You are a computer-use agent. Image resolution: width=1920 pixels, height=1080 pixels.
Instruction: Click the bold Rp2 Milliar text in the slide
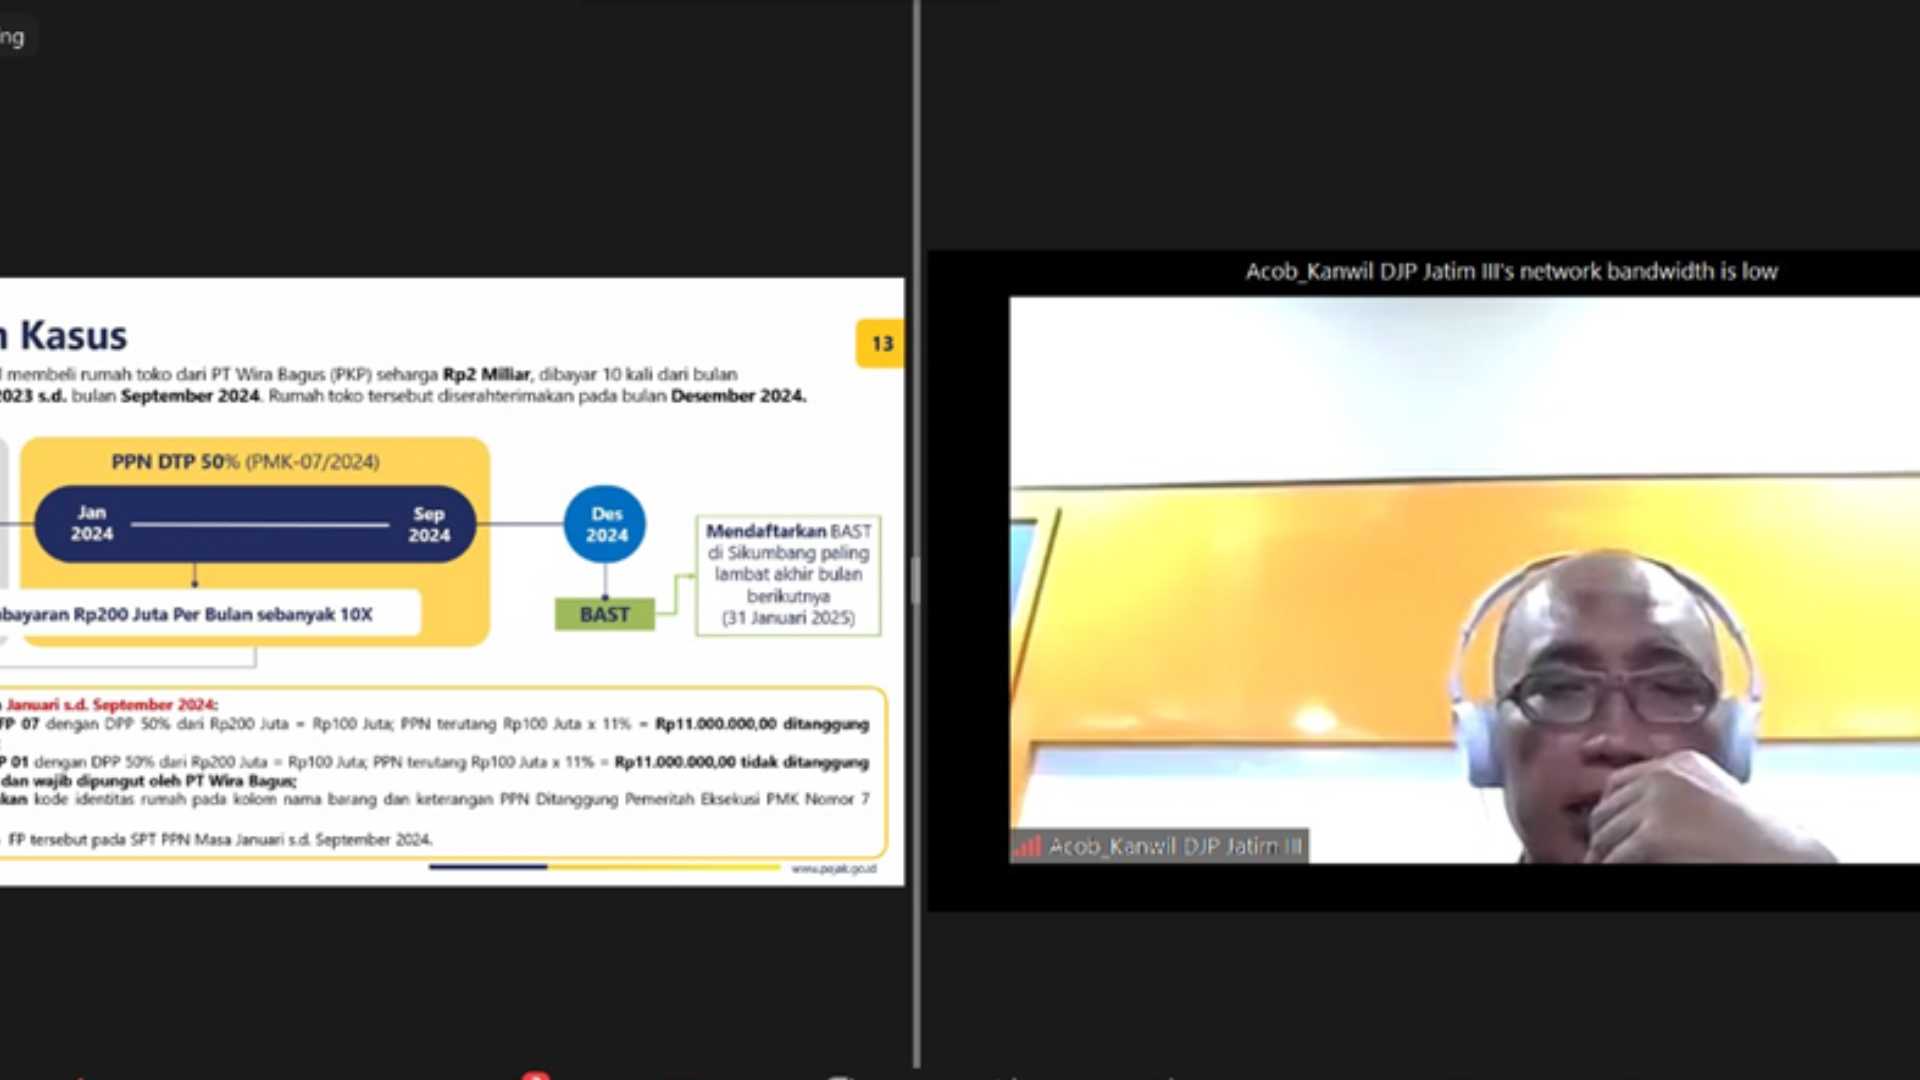click(486, 374)
